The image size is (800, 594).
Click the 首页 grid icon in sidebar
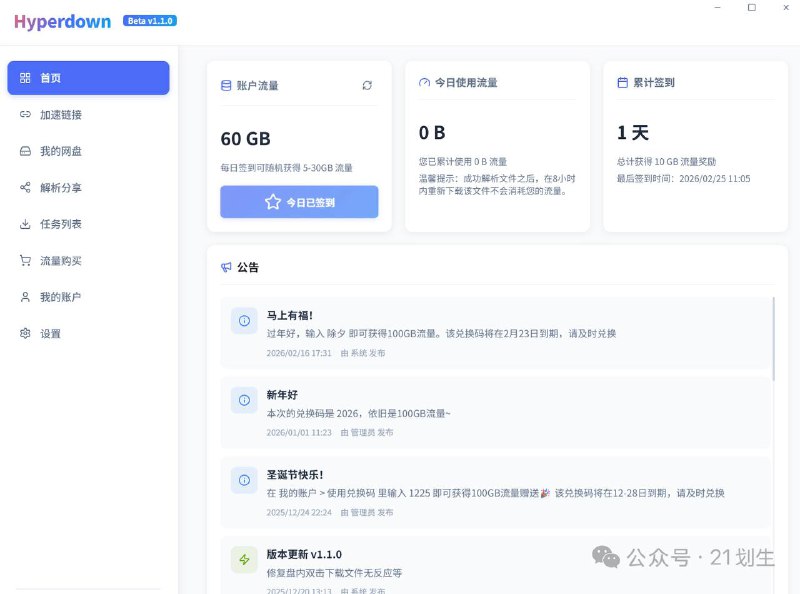pyautogui.click(x=25, y=78)
